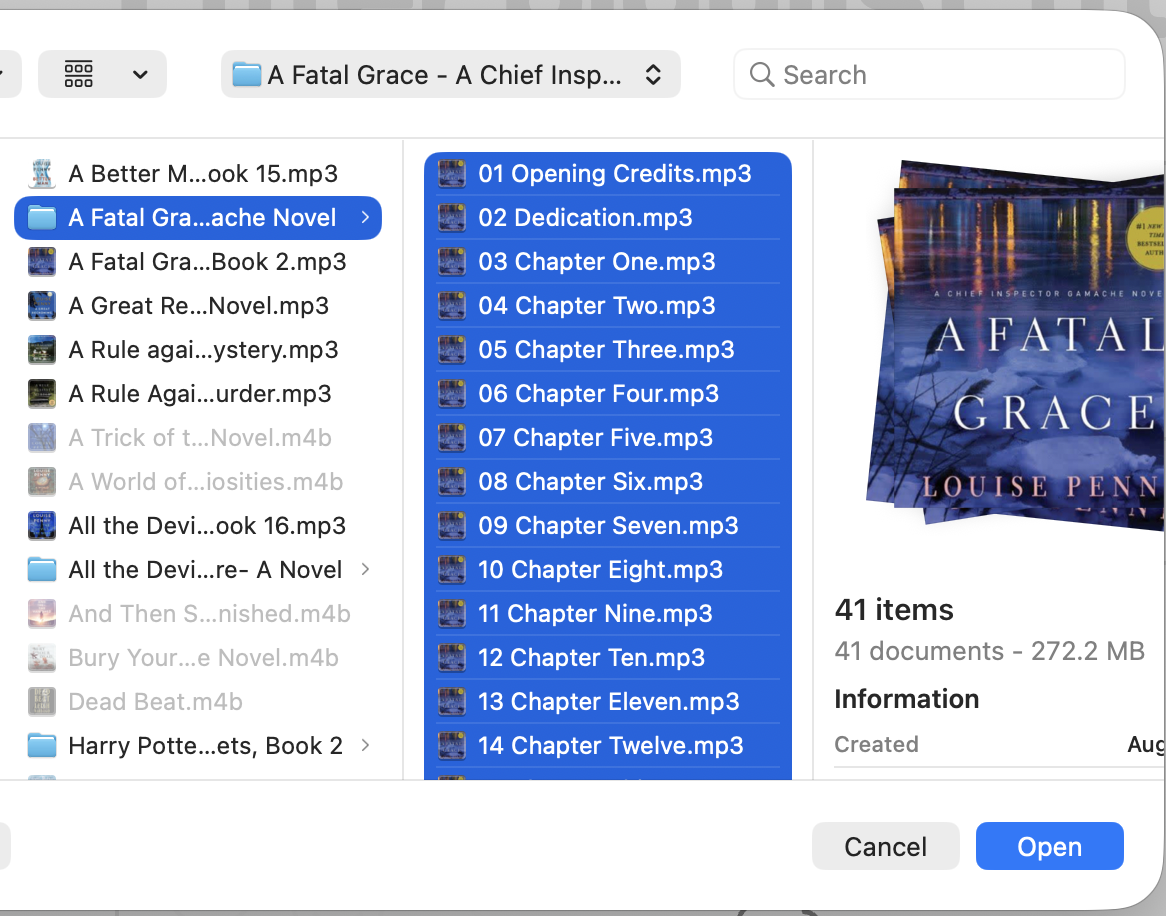Select '13 Chapter Eleven.mp3'
1166x916 pixels.
(608, 701)
